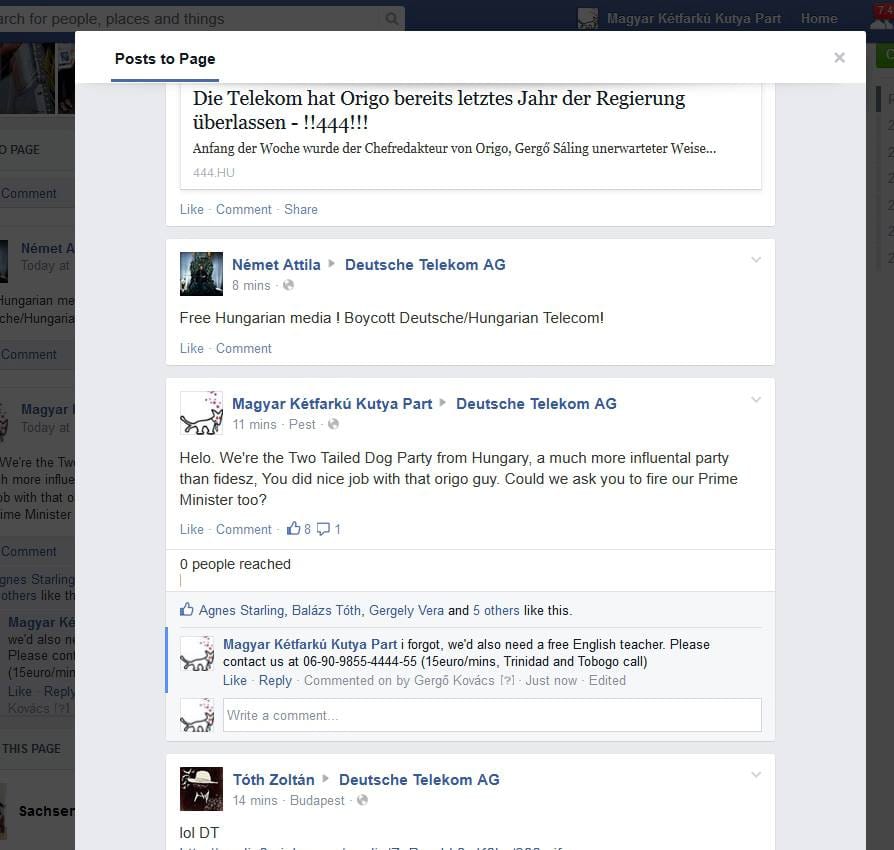Click the globe privacy icon on the 8 mins post
Image resolution: width=894 pixels, height=850 pixels.
[288, 285]
